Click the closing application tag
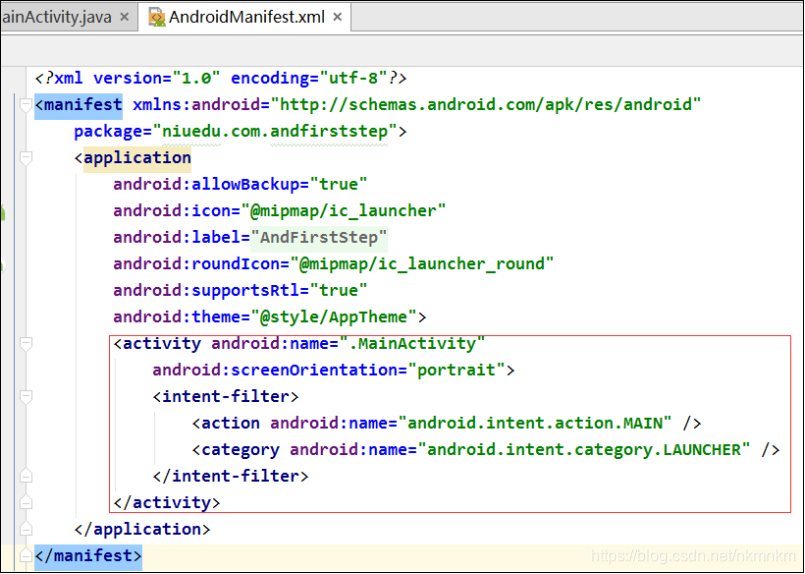This screenshot has height=574, width=805. pos(142,529)
